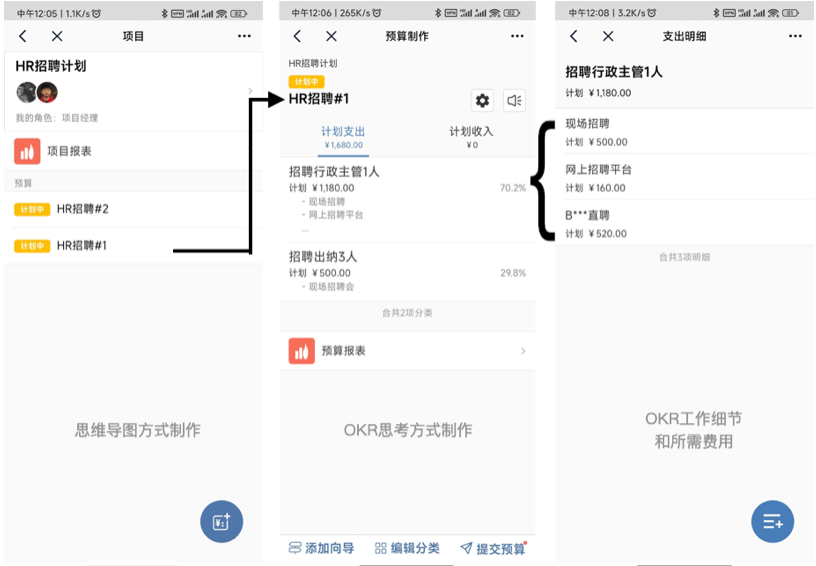The height and width of the screenshot is (566, 816).
Task: Open more options on 支出明细 screen
Action: (x=795, y=36)
